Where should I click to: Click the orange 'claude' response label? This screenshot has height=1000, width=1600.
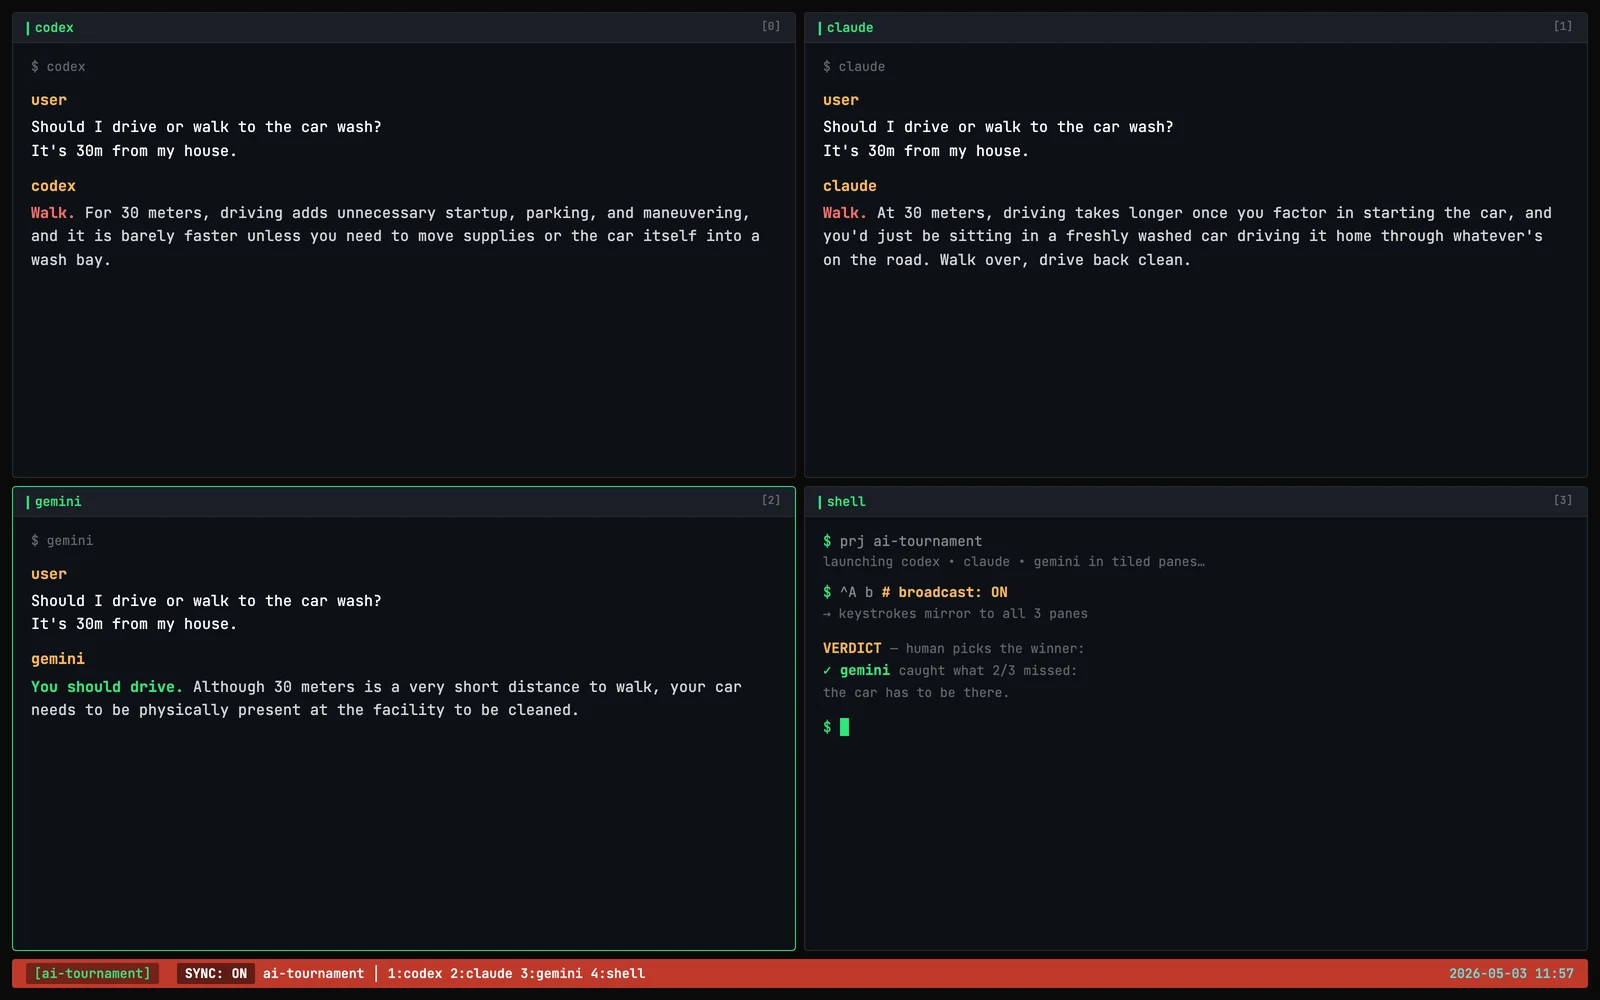point(850,186)
